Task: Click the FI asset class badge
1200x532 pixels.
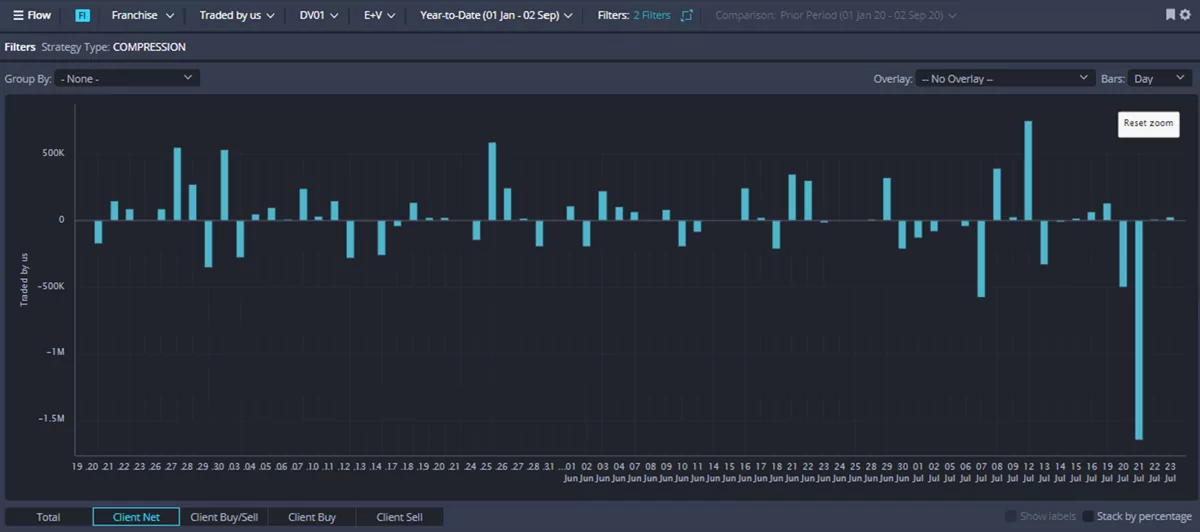Action: pos(82,16)
